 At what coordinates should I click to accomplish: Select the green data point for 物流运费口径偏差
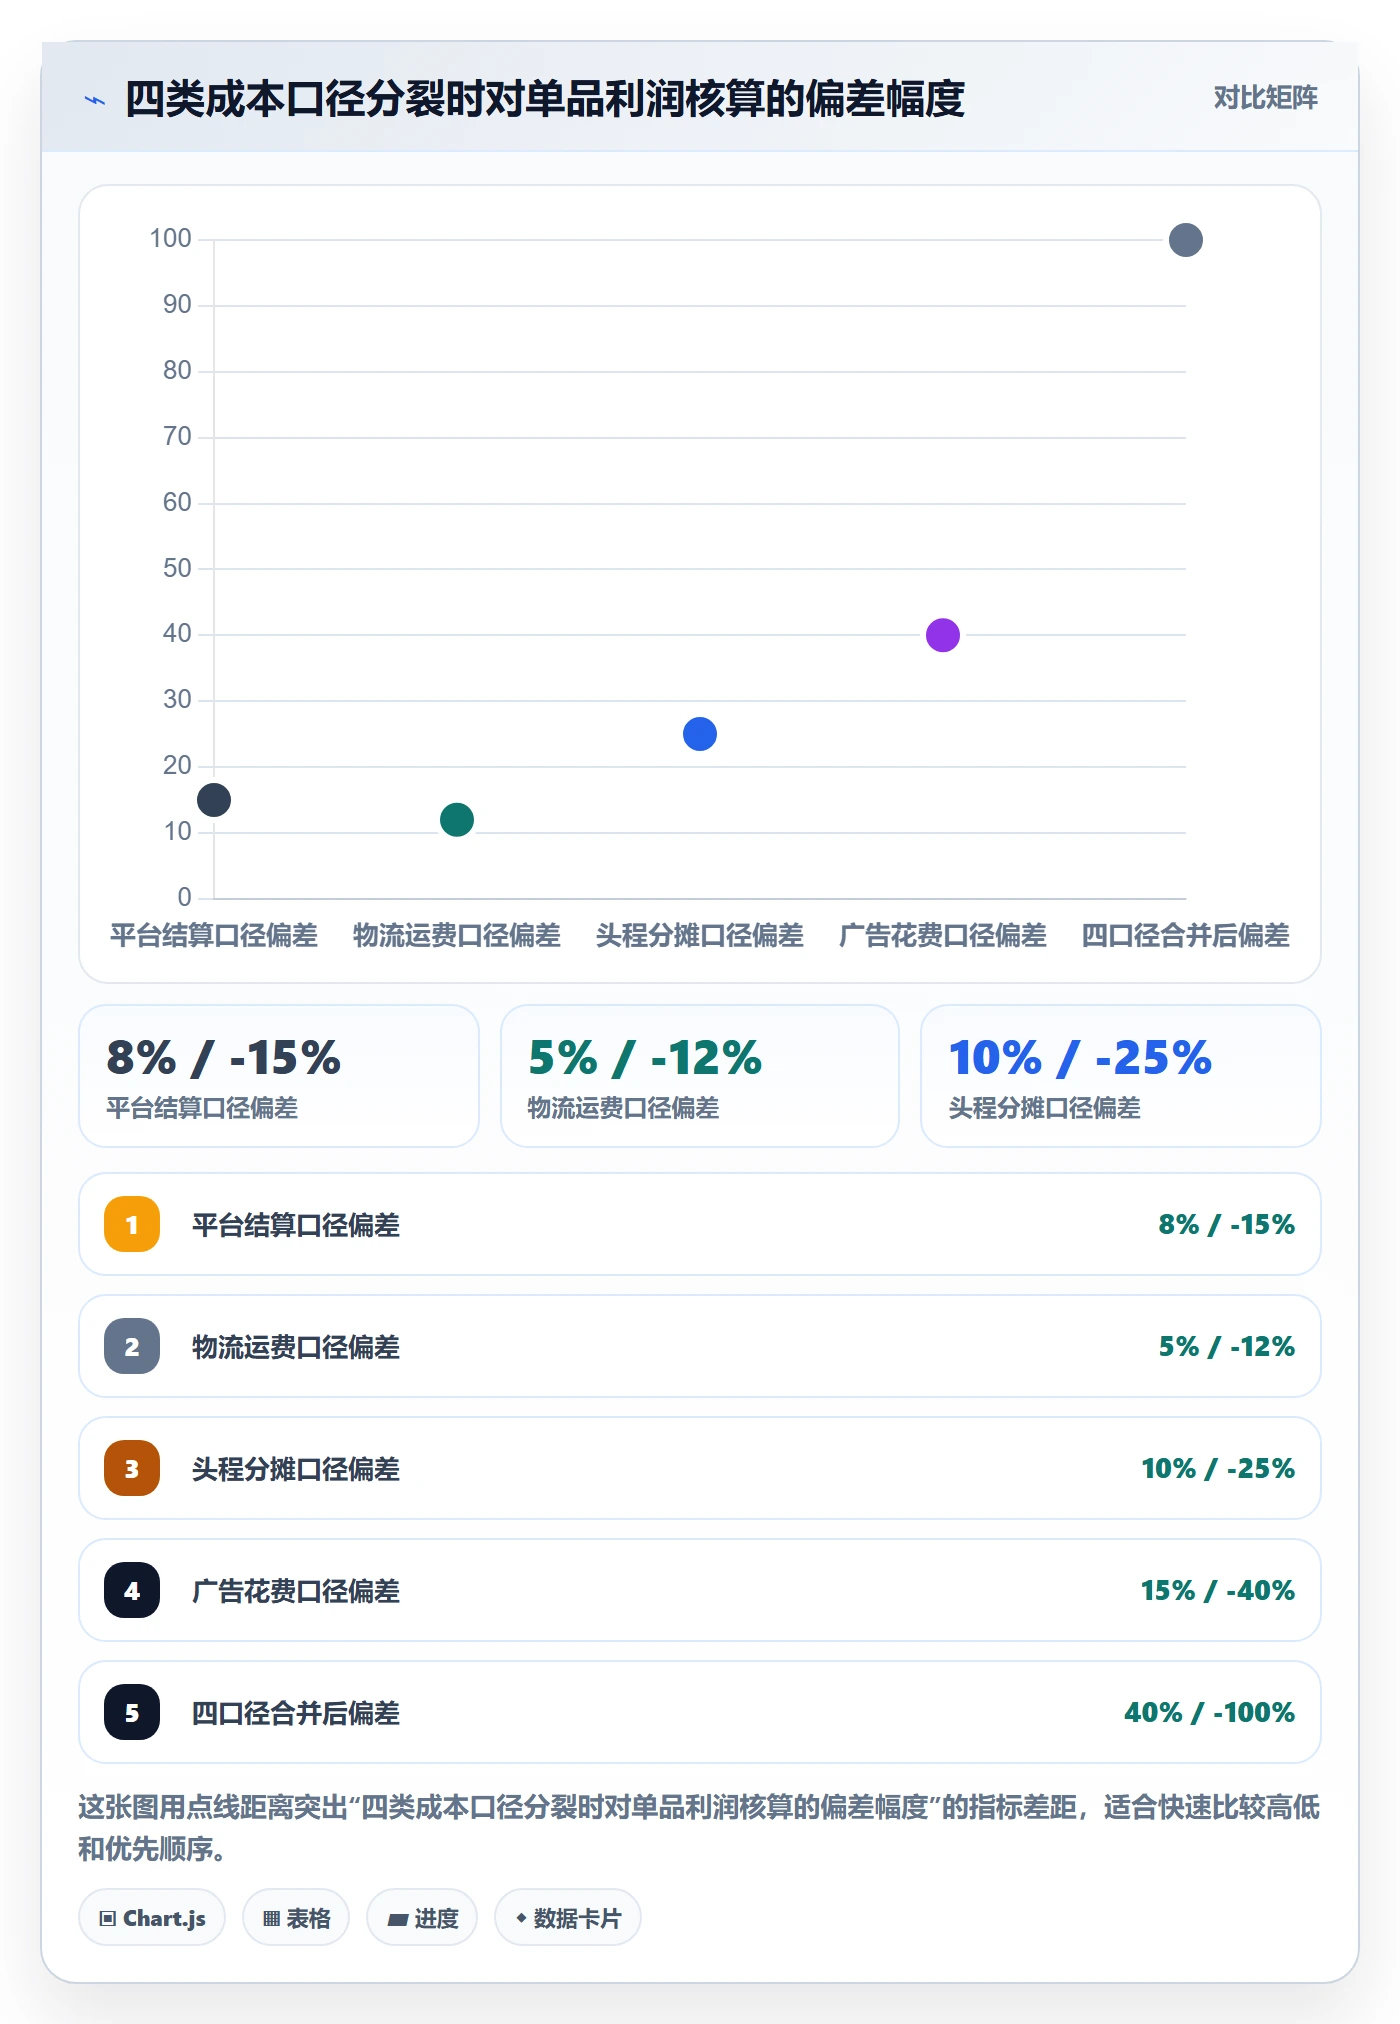[x=457, y=820]
